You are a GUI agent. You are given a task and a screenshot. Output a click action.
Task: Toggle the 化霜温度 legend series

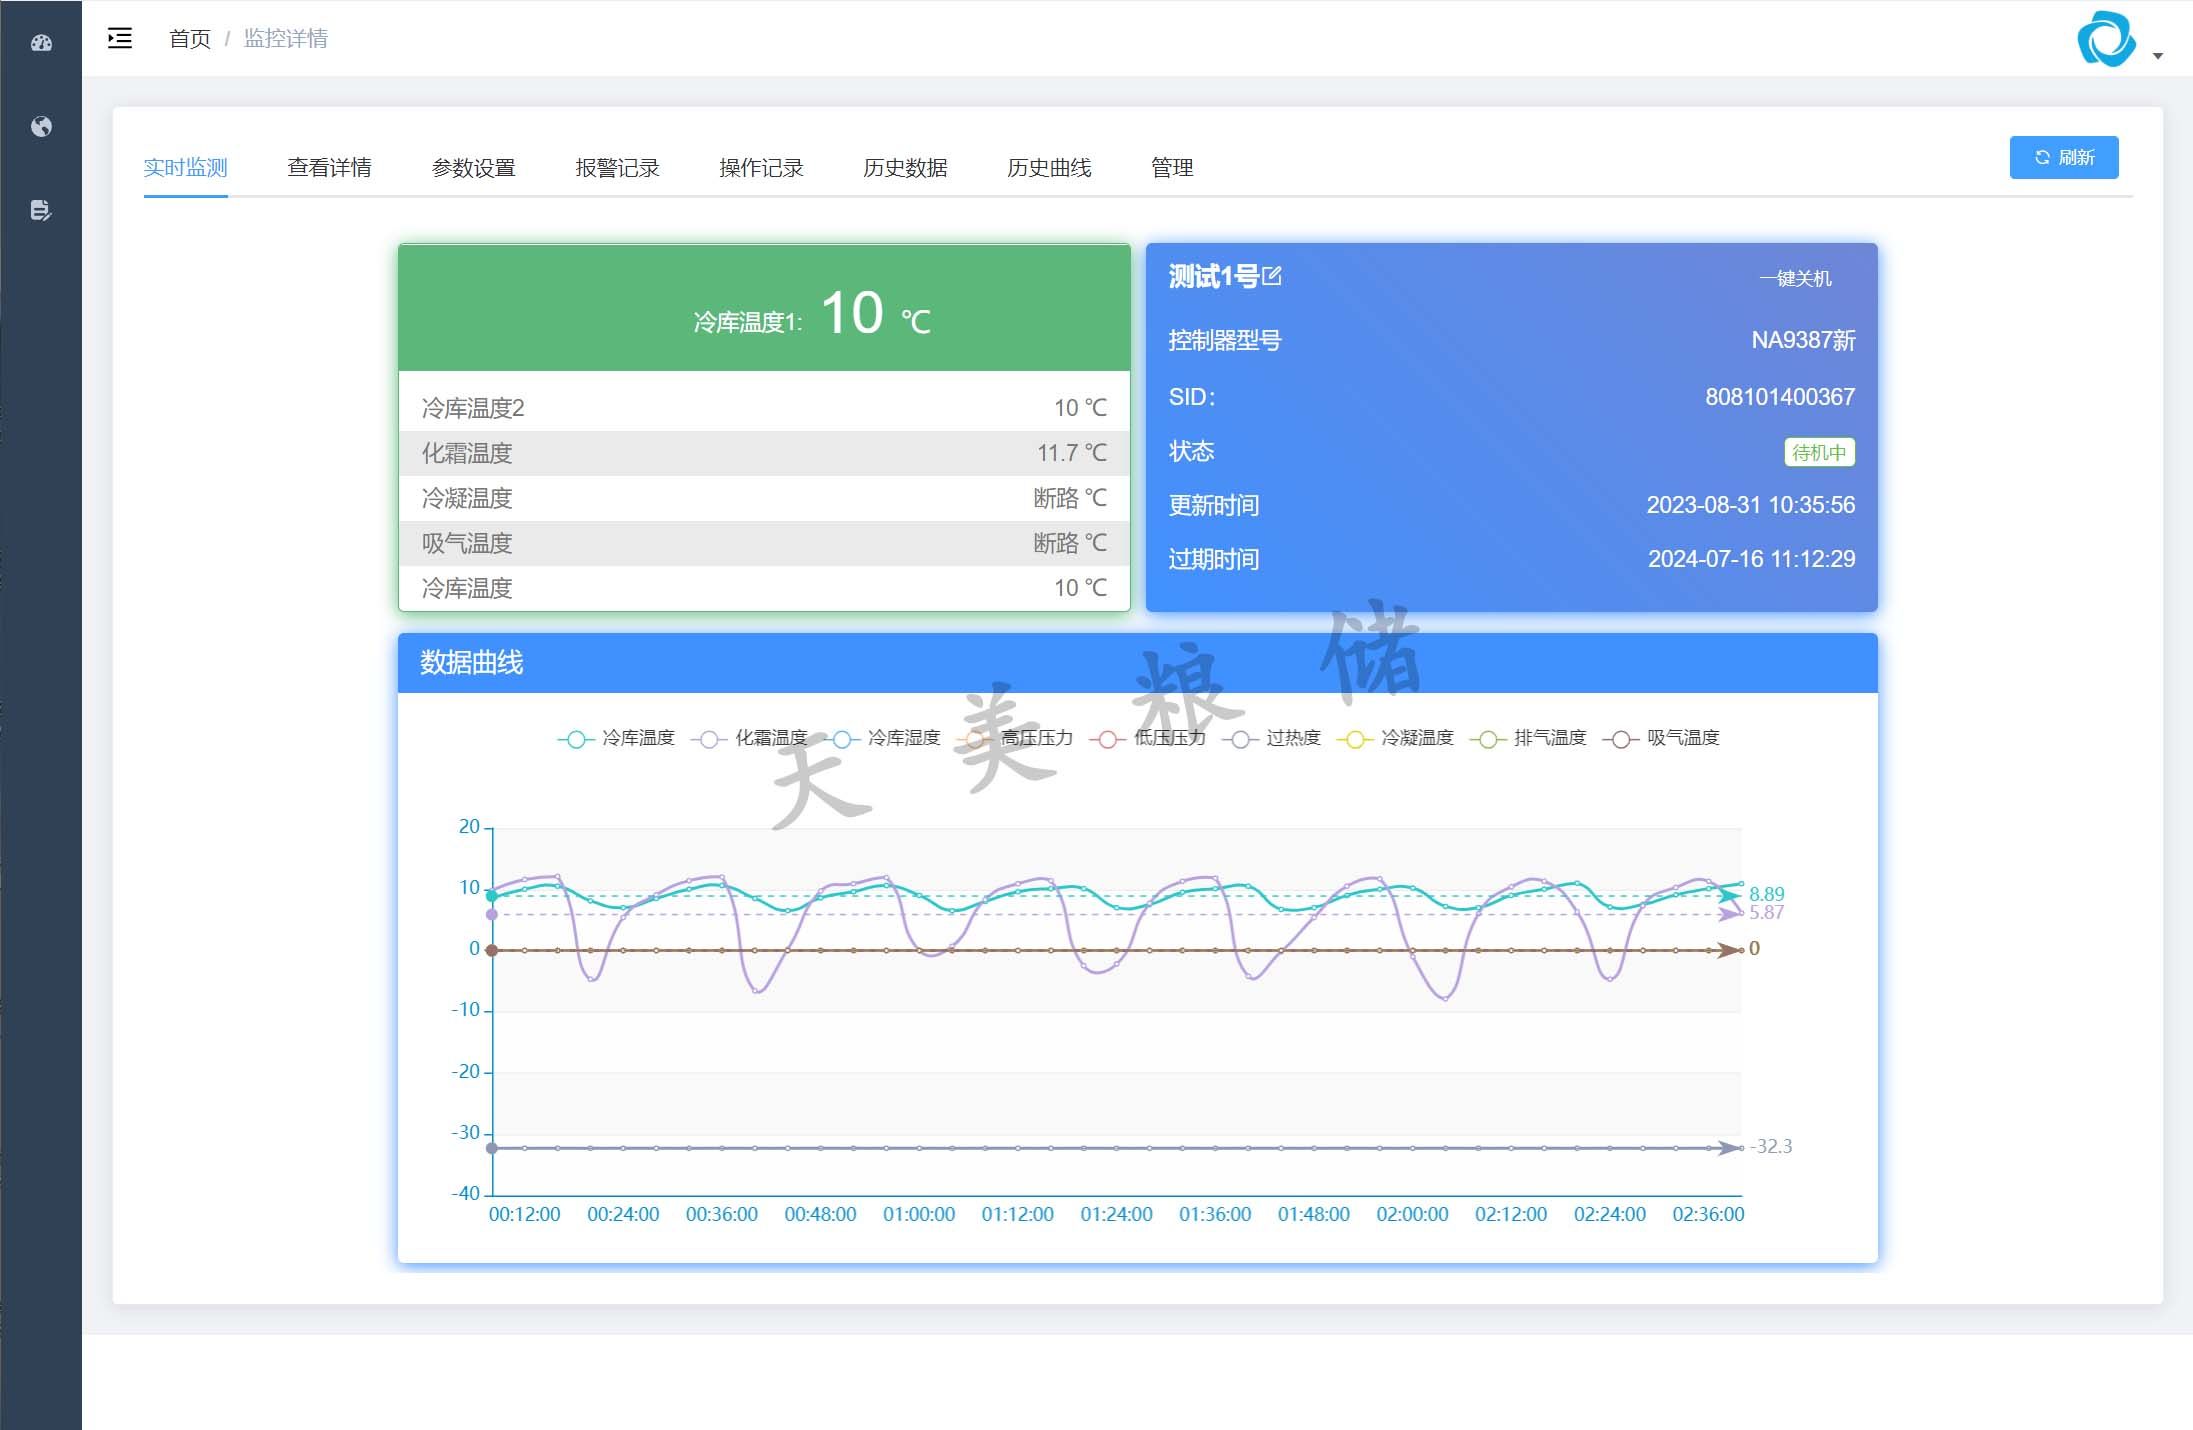pyautogui.click(x=750, y=738)
